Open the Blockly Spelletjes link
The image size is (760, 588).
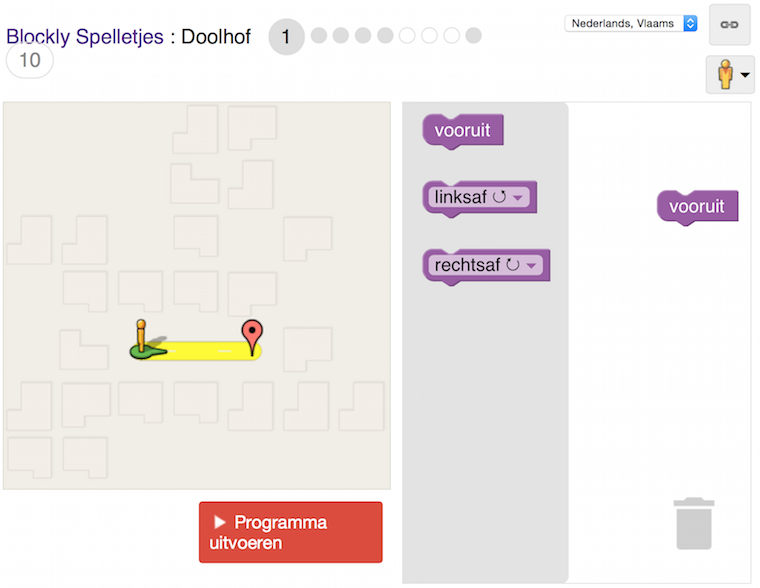[x=85, y=36]
